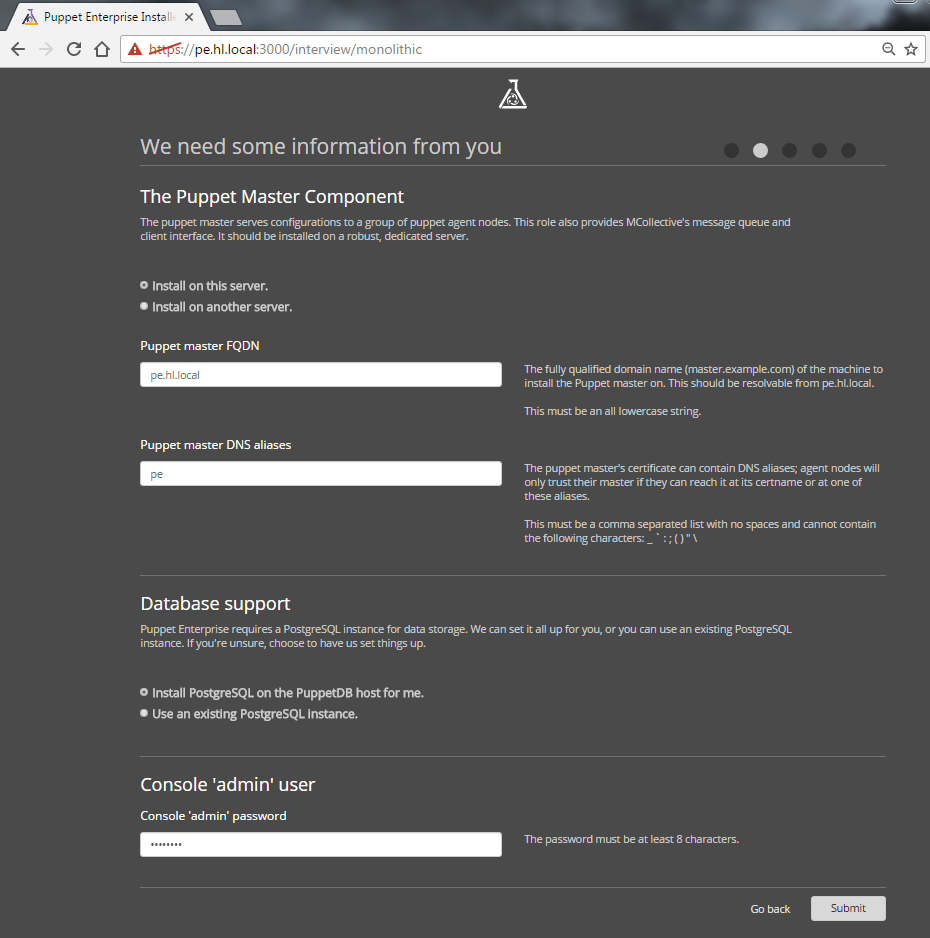Screen dimensions: 930x938
Task: Click the 'Puppet master FQDN' label
Action: 200,346
